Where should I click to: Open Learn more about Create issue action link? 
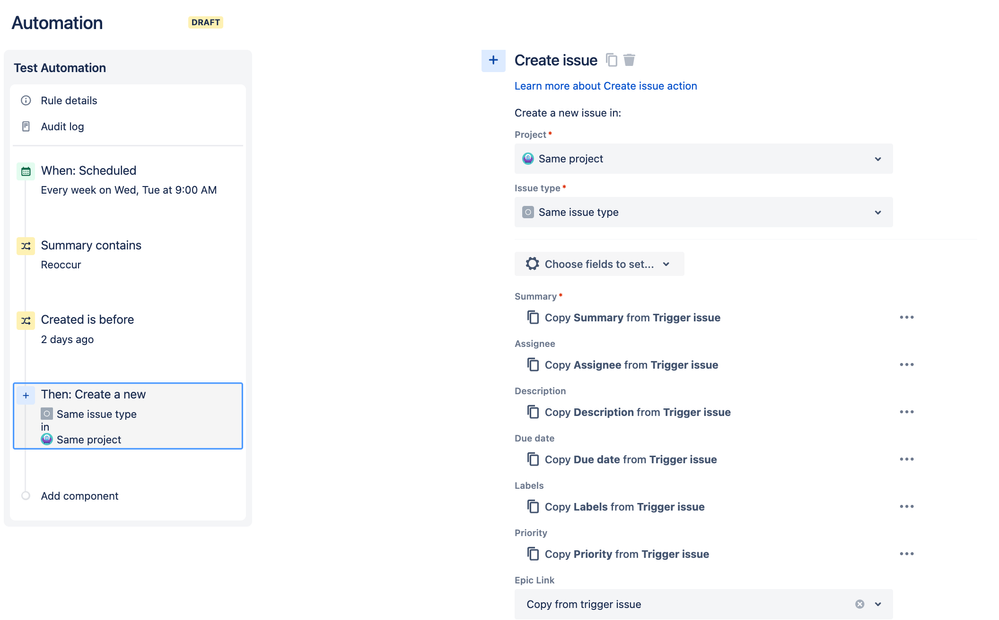click(x=605, y=86)
